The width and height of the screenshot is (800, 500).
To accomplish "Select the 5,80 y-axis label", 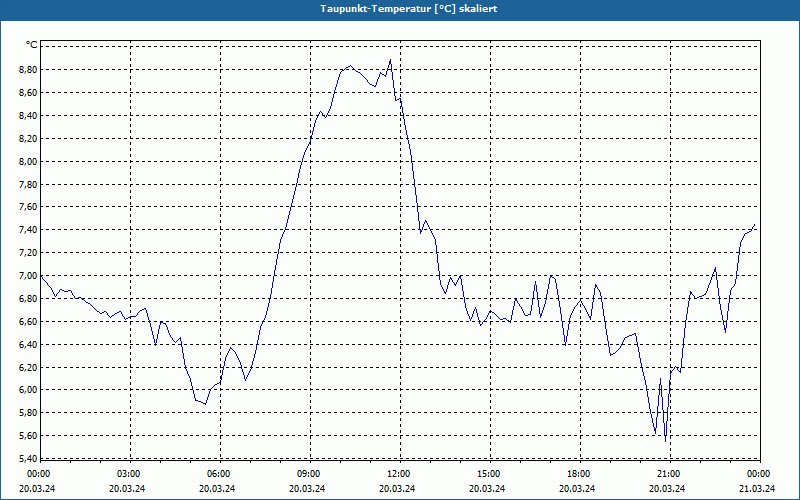I will pyautogui.click(x=28, y=412).
